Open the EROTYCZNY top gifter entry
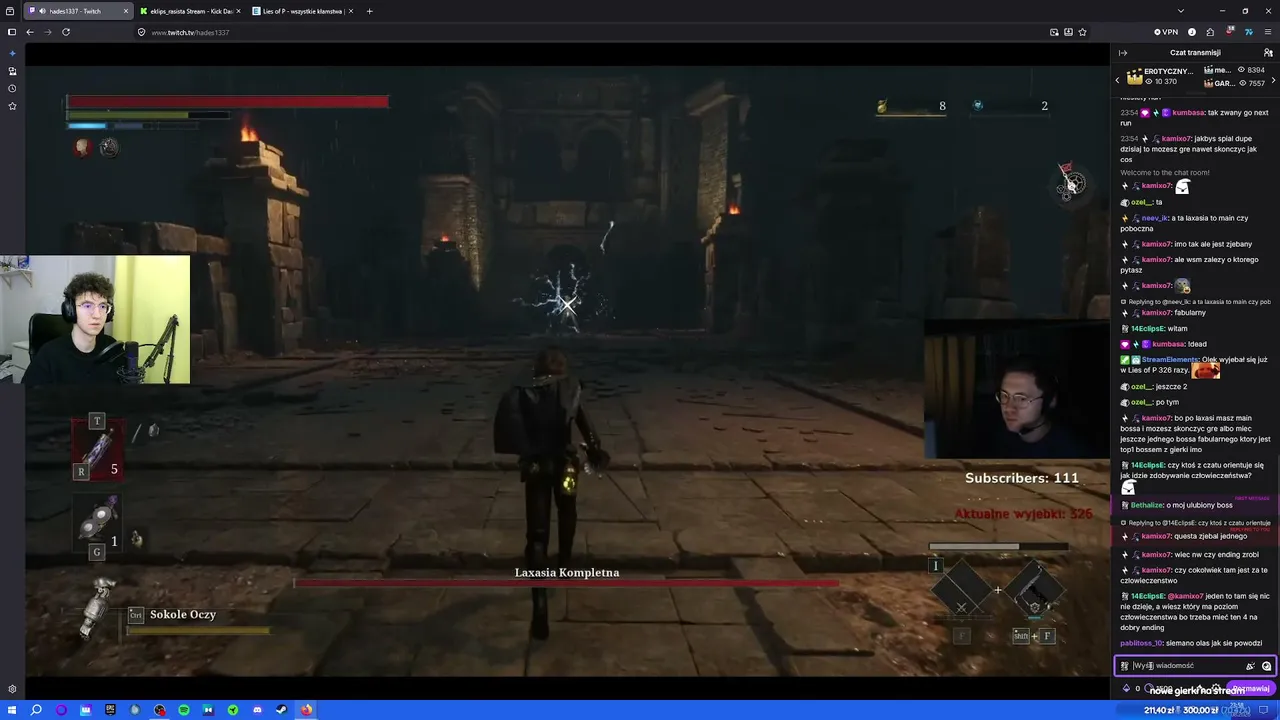This screenshot has width=1280, height=720. (x=1160, y=77)
